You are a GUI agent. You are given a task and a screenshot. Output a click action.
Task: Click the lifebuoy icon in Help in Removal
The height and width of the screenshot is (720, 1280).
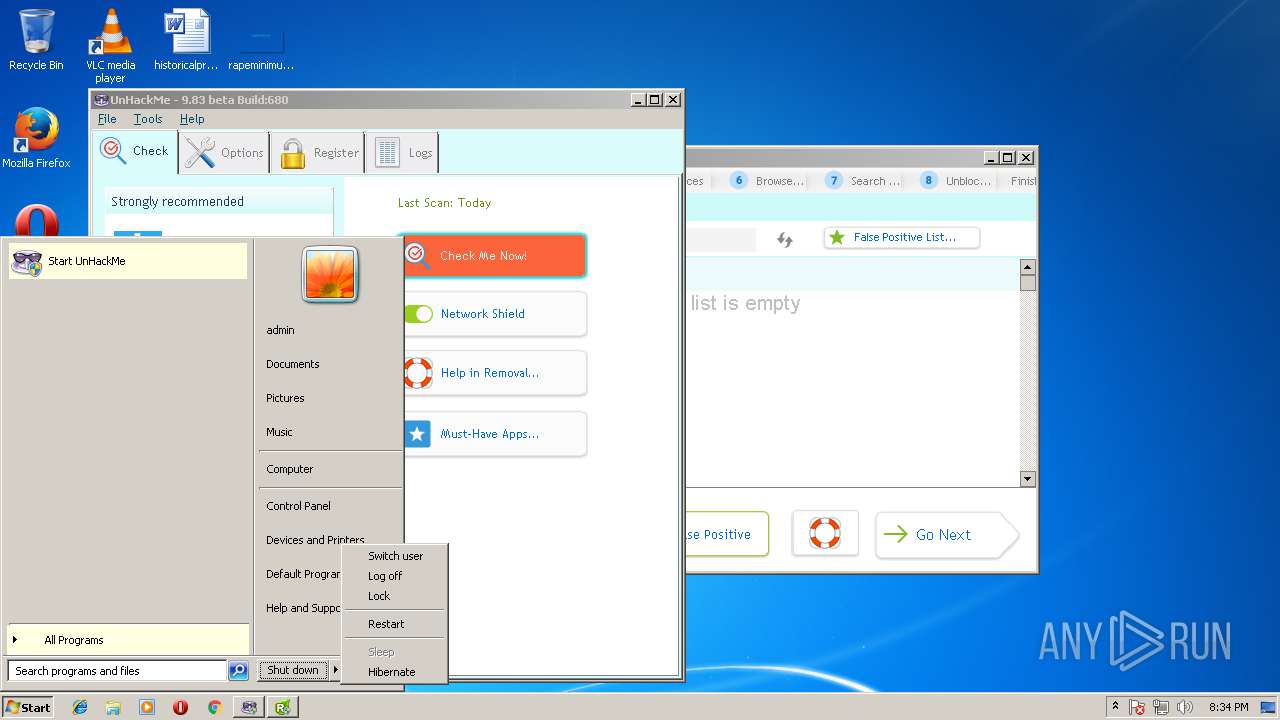tap(418, 373)
